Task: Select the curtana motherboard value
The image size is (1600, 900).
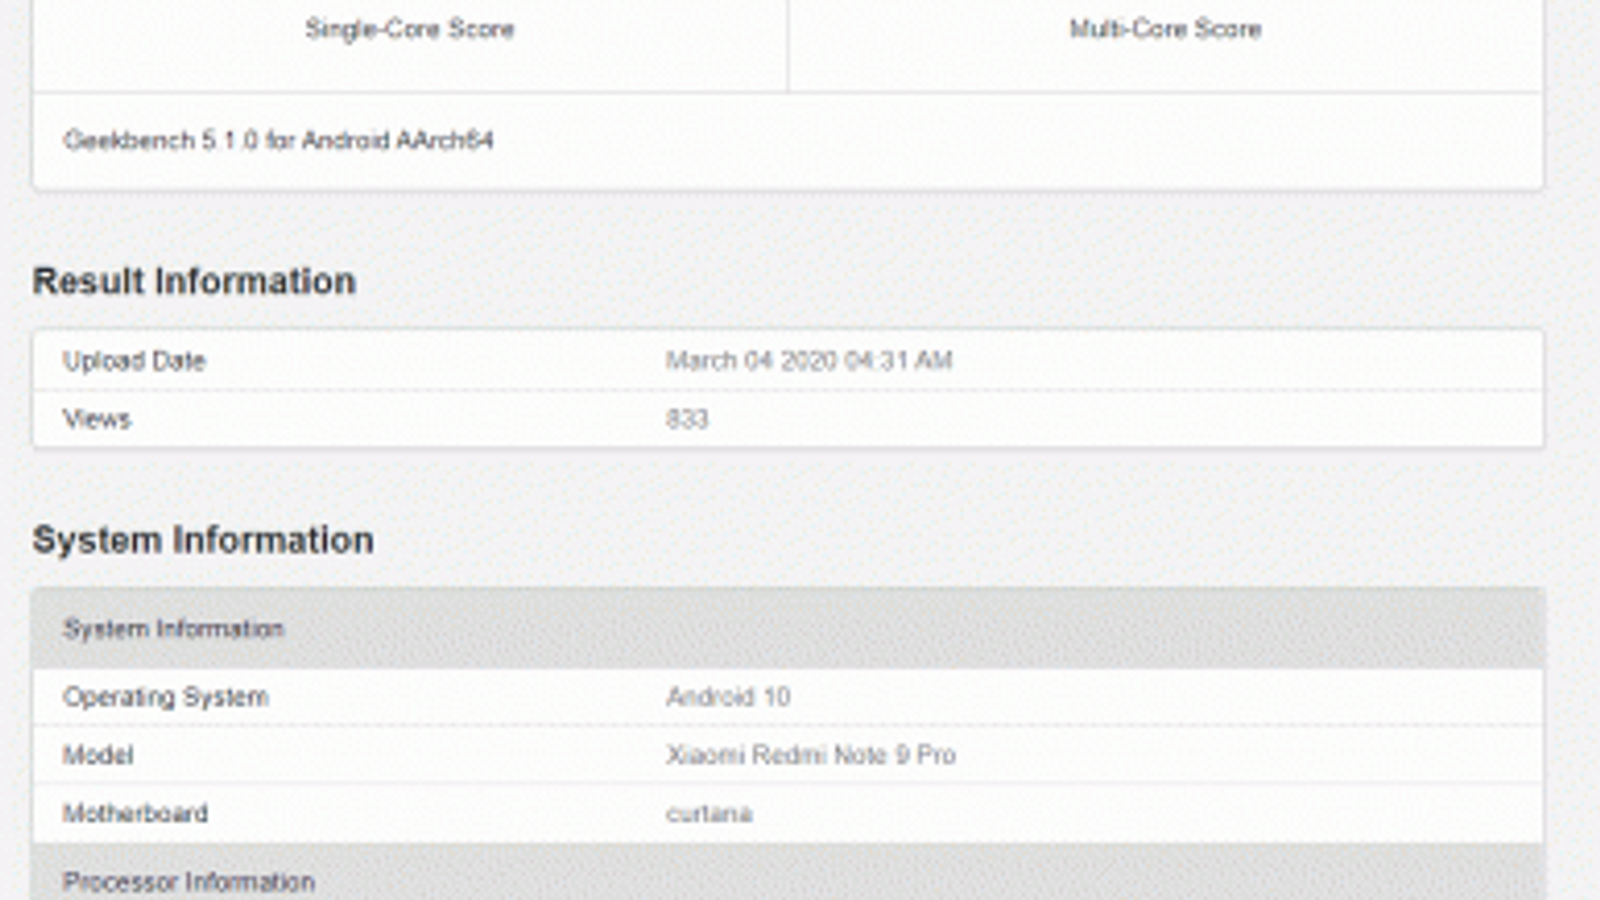Action: coord(709,813)
